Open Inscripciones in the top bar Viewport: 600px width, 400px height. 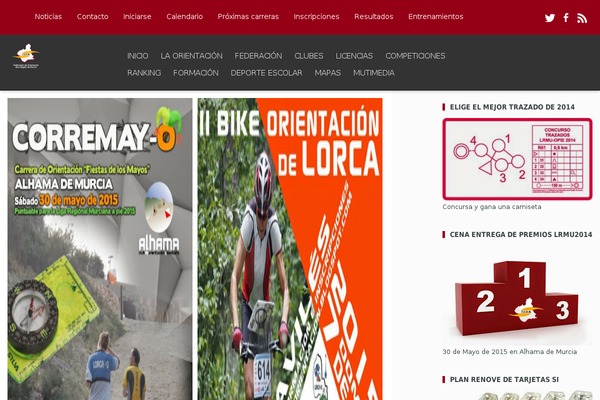click(x=316, y=16)
